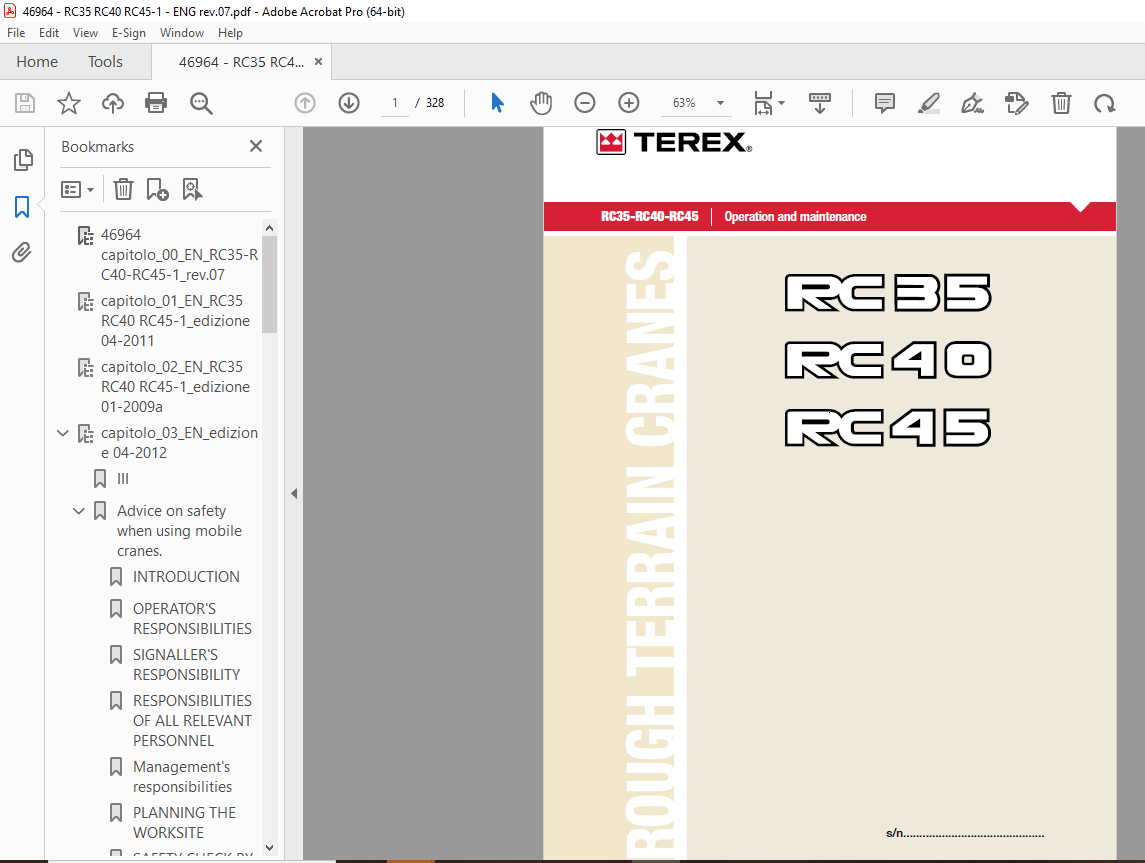The height and width of the screenshot is (863, 1145).
Task: Activate the Hand pan tool
Action: (541, 103)
